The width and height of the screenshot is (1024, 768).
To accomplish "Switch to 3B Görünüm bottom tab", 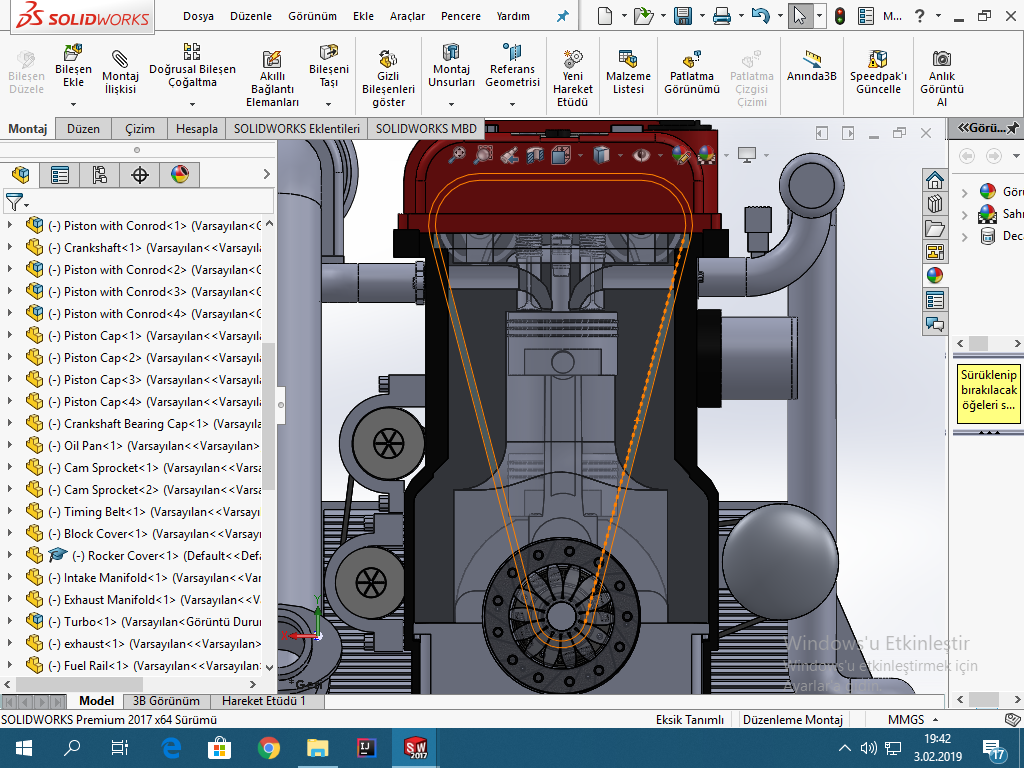I will tap(167, 701).
